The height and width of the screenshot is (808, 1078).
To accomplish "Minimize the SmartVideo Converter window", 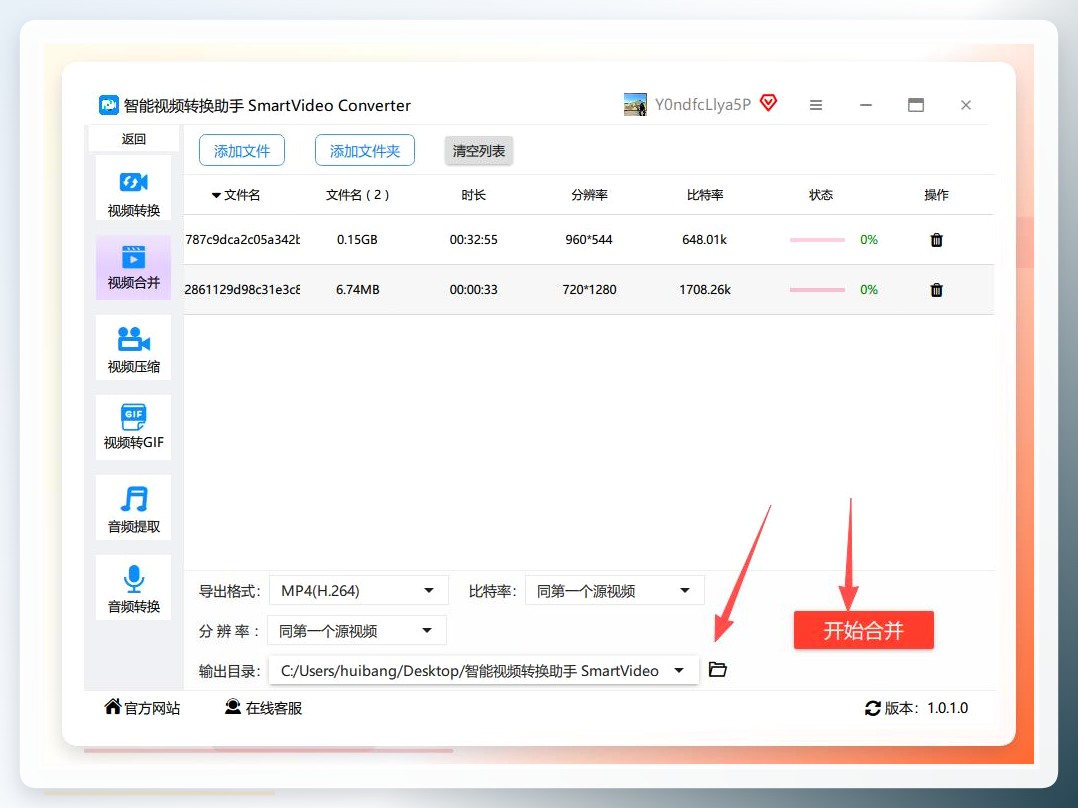I will [866, 105].
